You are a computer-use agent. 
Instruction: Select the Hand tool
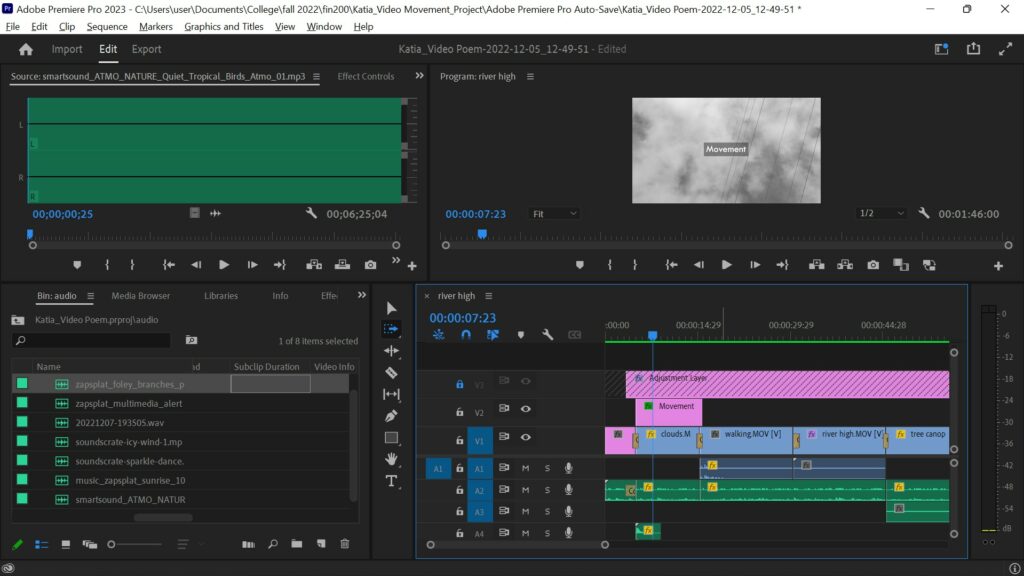point(391,459)
